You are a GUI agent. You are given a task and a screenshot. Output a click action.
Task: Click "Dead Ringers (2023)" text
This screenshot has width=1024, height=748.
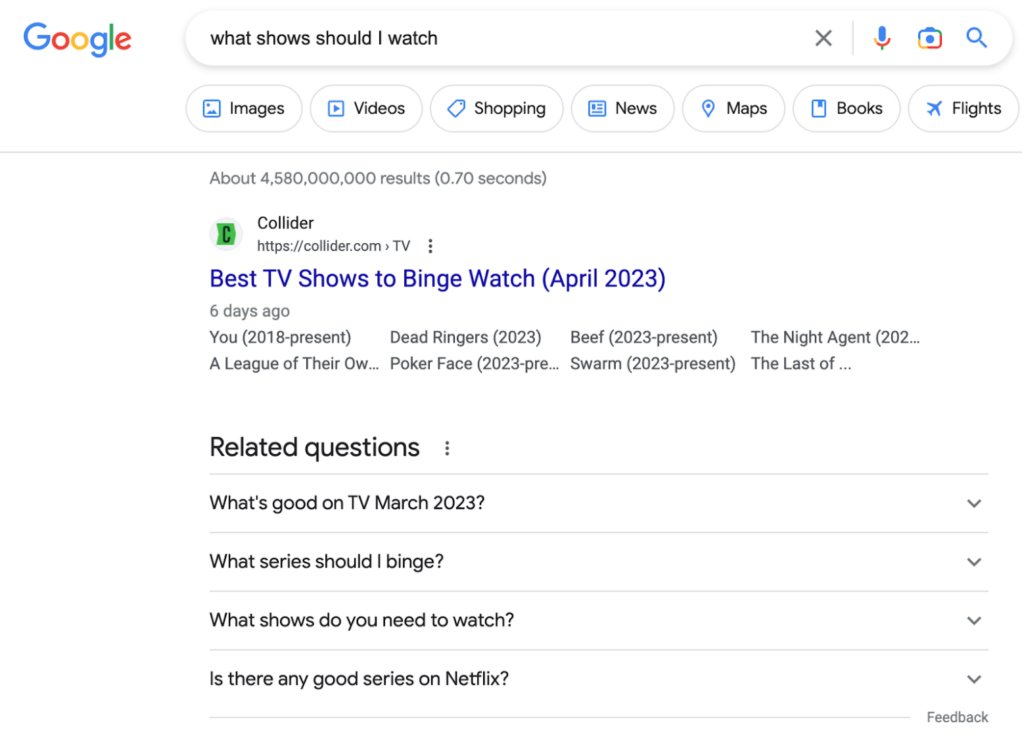pos(466,338)
